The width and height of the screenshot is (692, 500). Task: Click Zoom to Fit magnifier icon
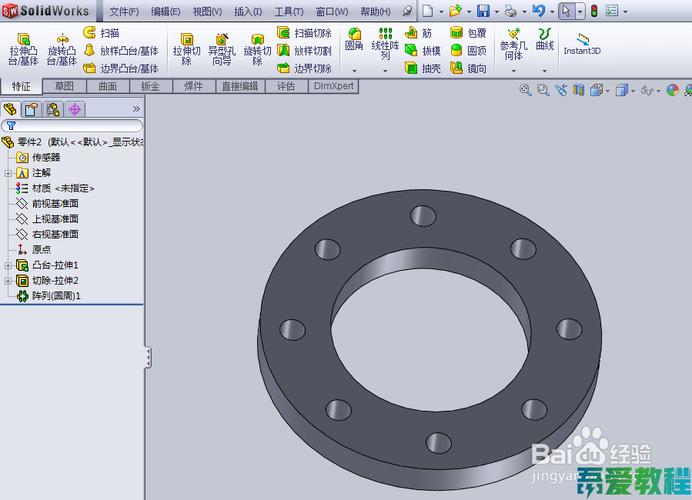[x=525, y=90]
